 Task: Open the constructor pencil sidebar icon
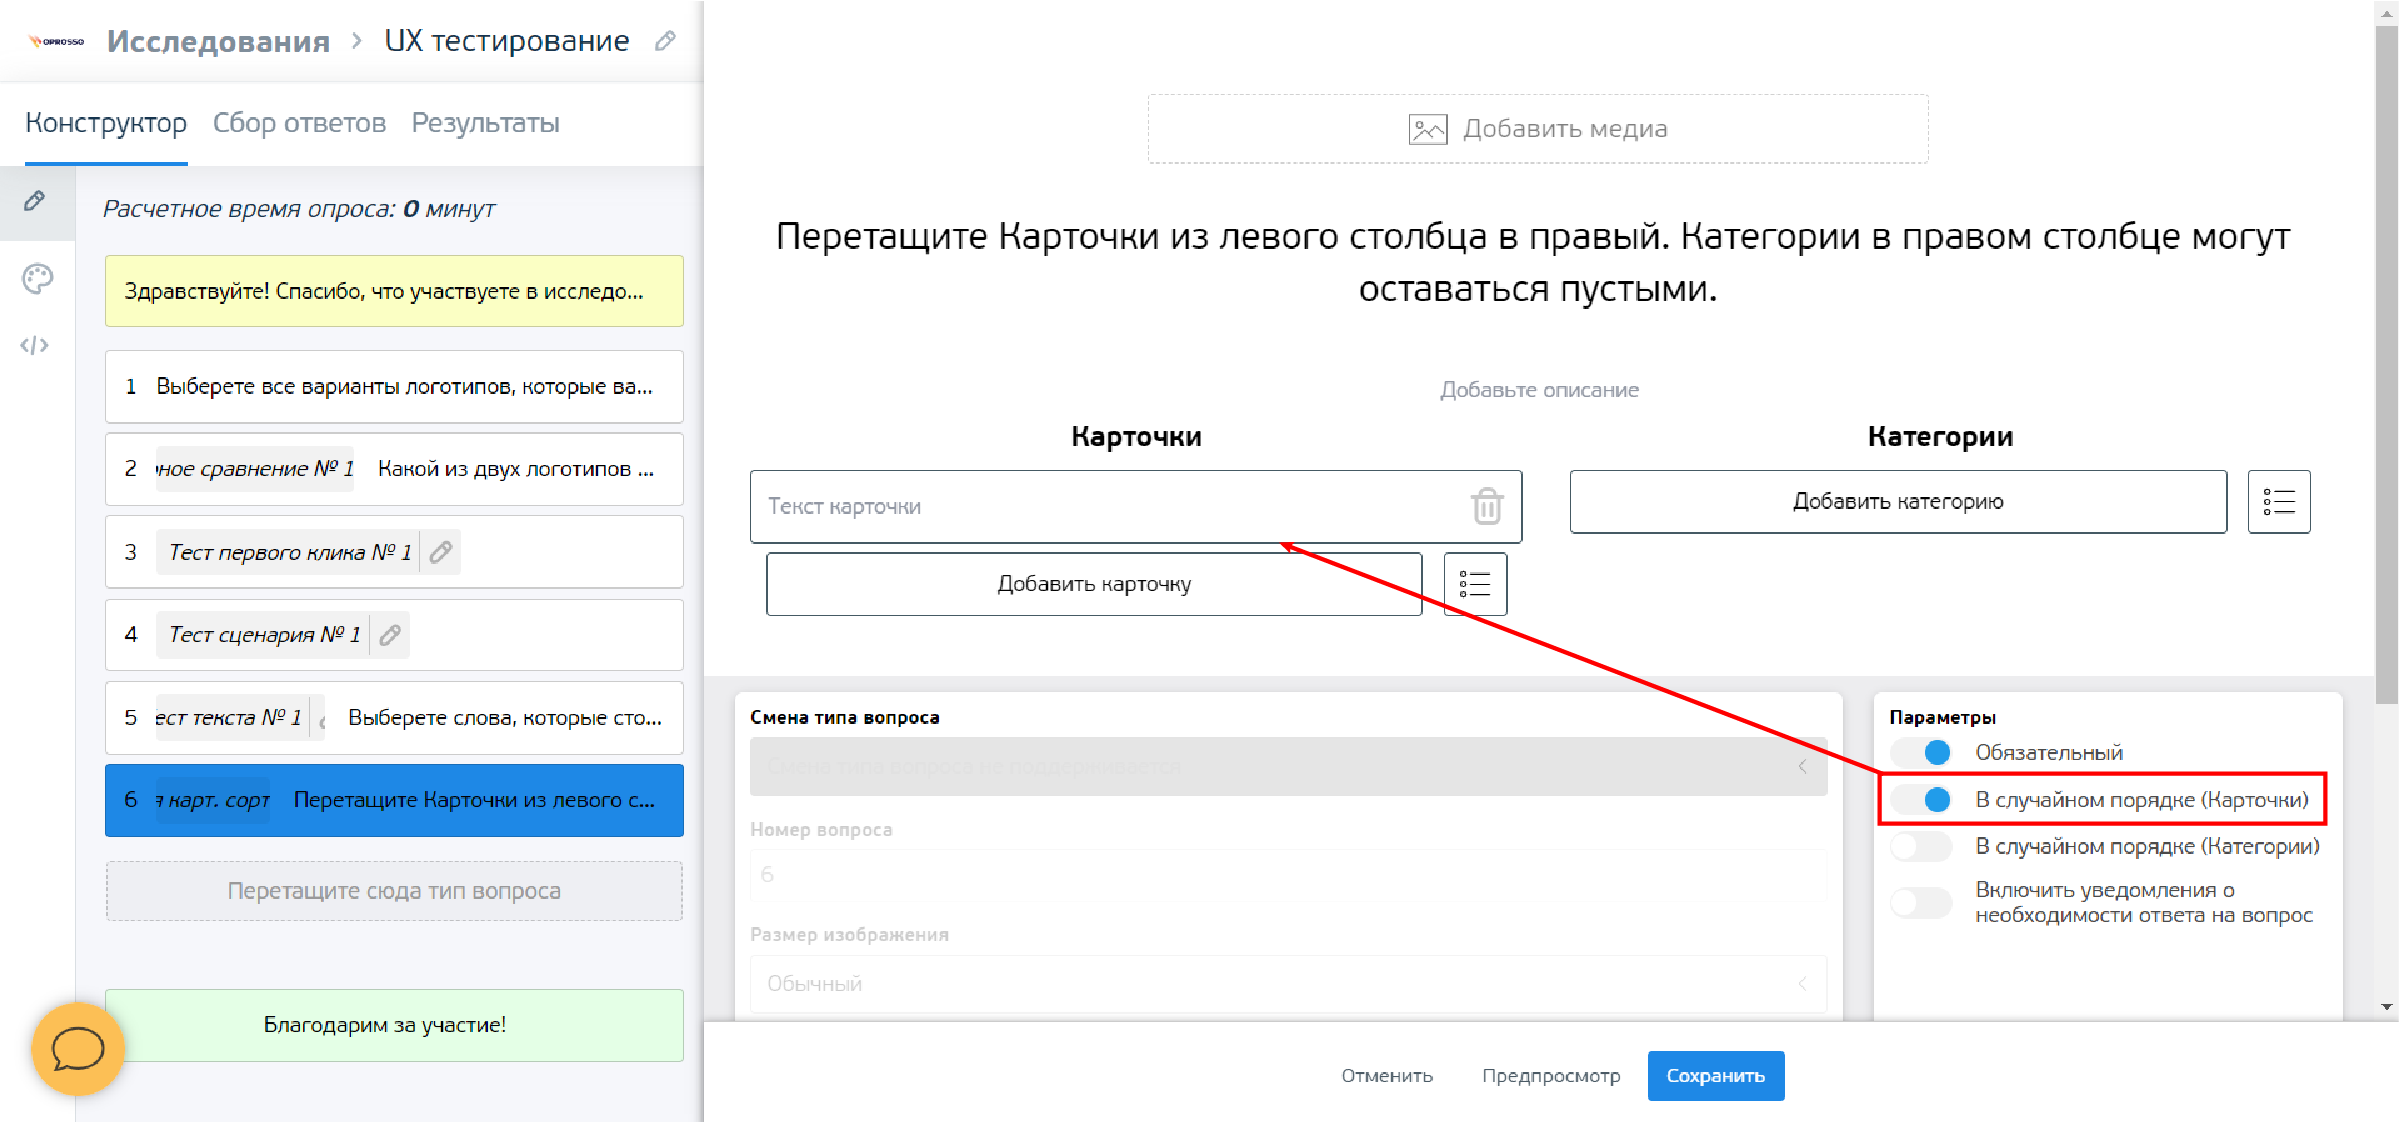(x=35, y=201)
